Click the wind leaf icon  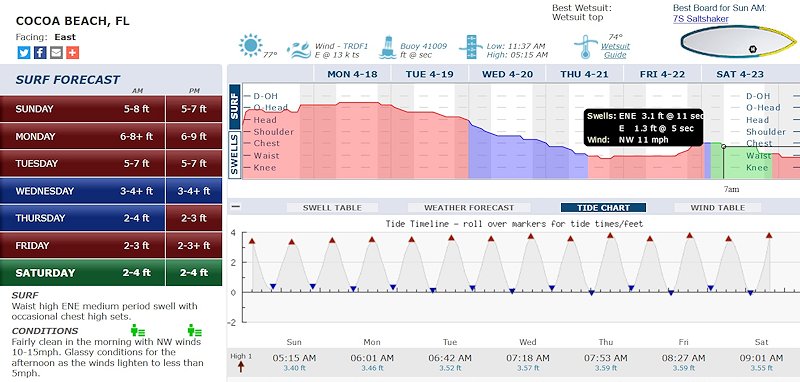(x=298, y=50)
